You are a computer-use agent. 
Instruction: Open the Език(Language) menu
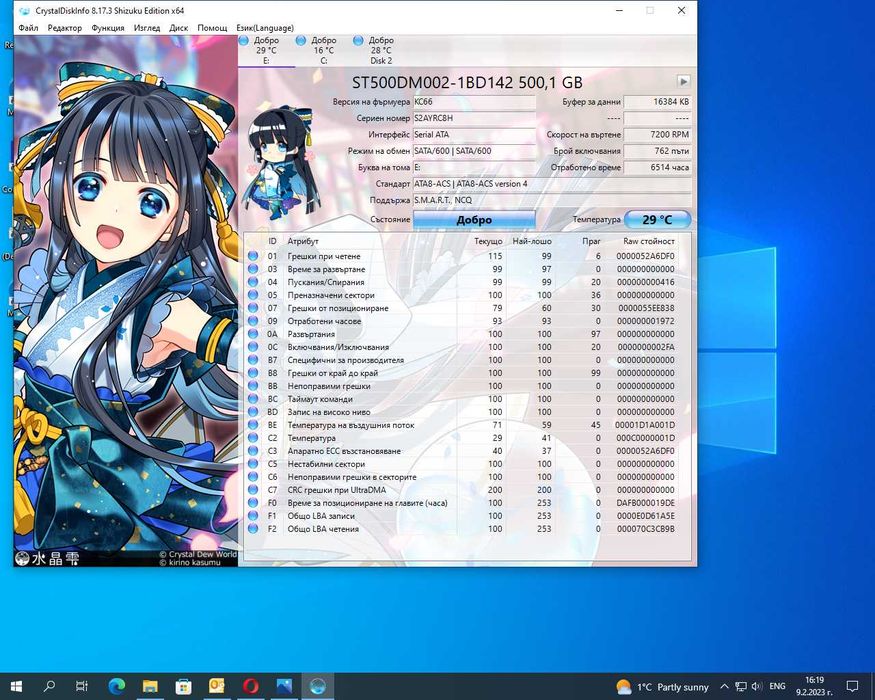tap(265, 28)
